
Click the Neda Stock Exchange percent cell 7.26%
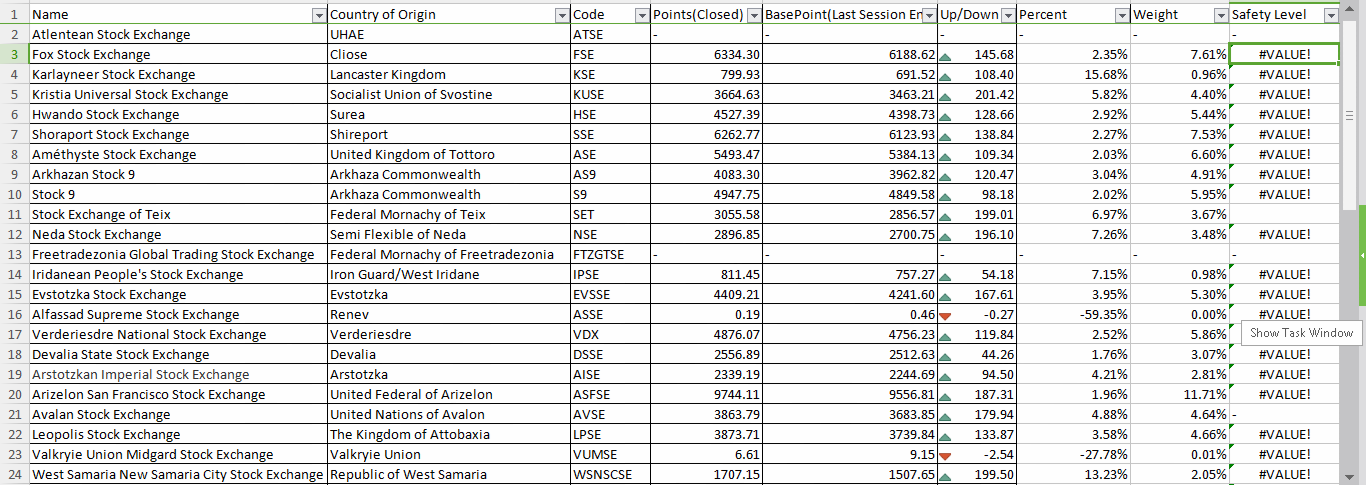(x=1074, y=235)
